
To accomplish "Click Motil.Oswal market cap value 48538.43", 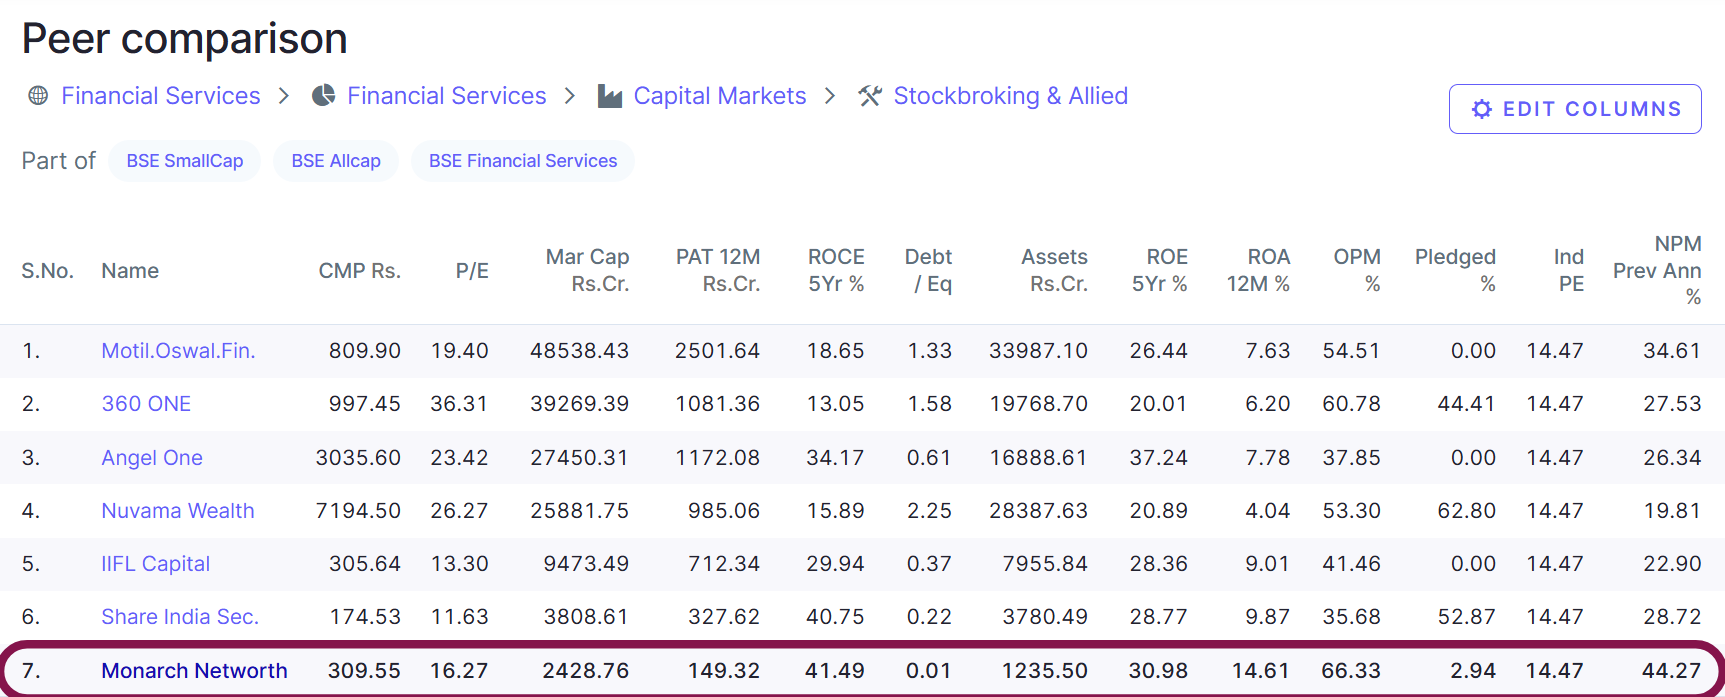I will click(579, 351).
